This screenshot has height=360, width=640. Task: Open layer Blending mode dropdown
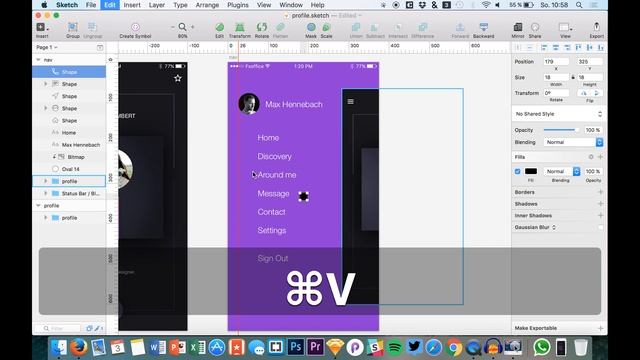click(x=573, y=142)
